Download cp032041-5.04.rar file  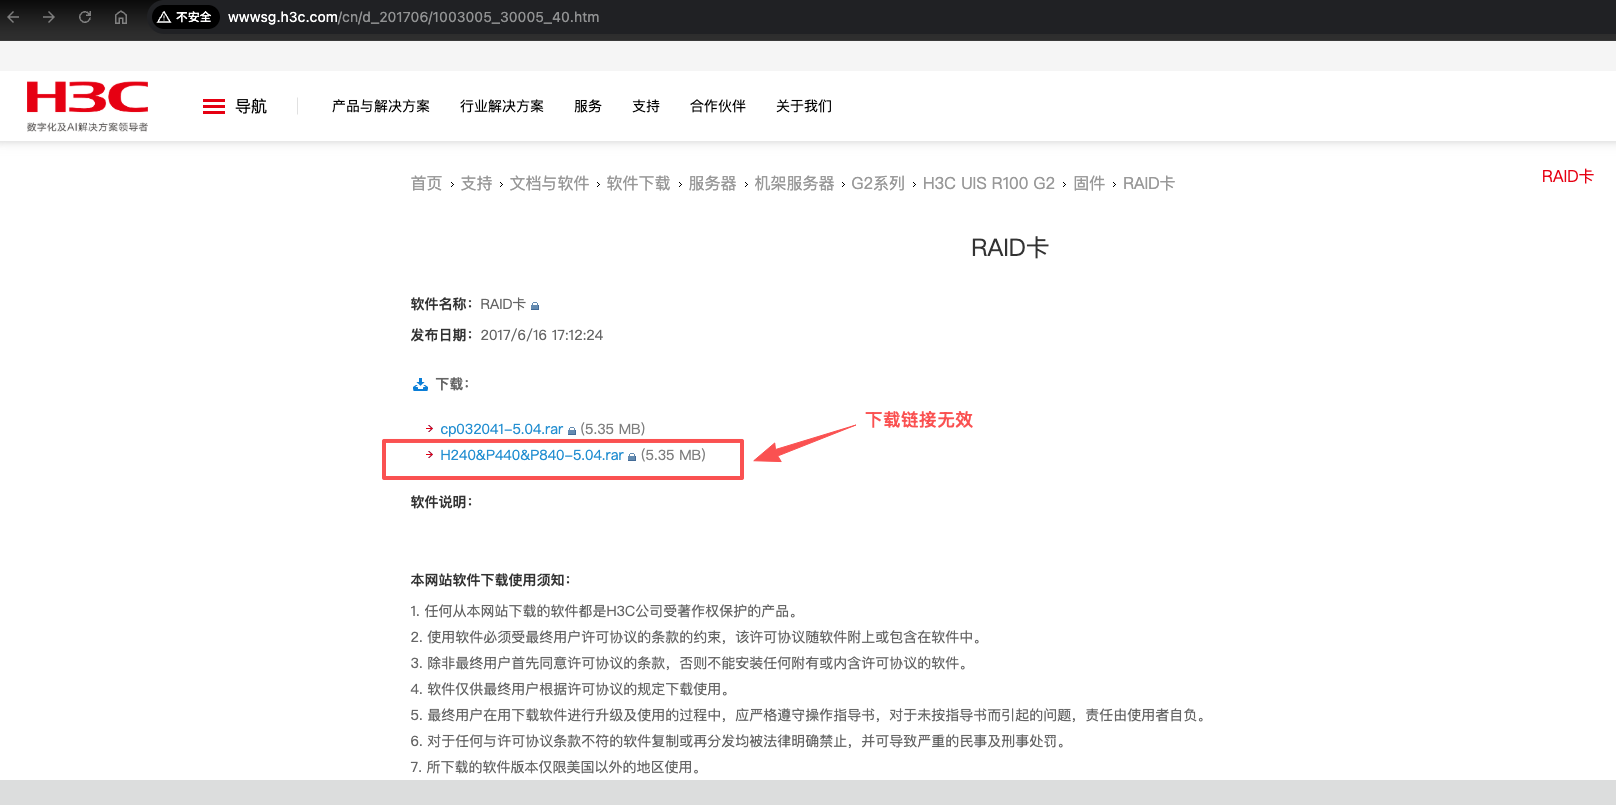[501, 429]
